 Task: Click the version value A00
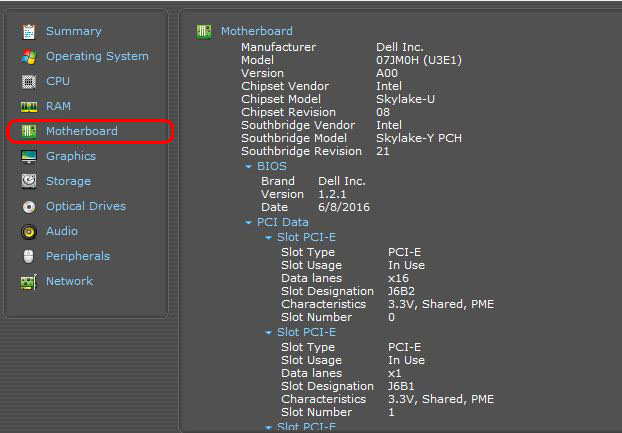coord(387,73)
